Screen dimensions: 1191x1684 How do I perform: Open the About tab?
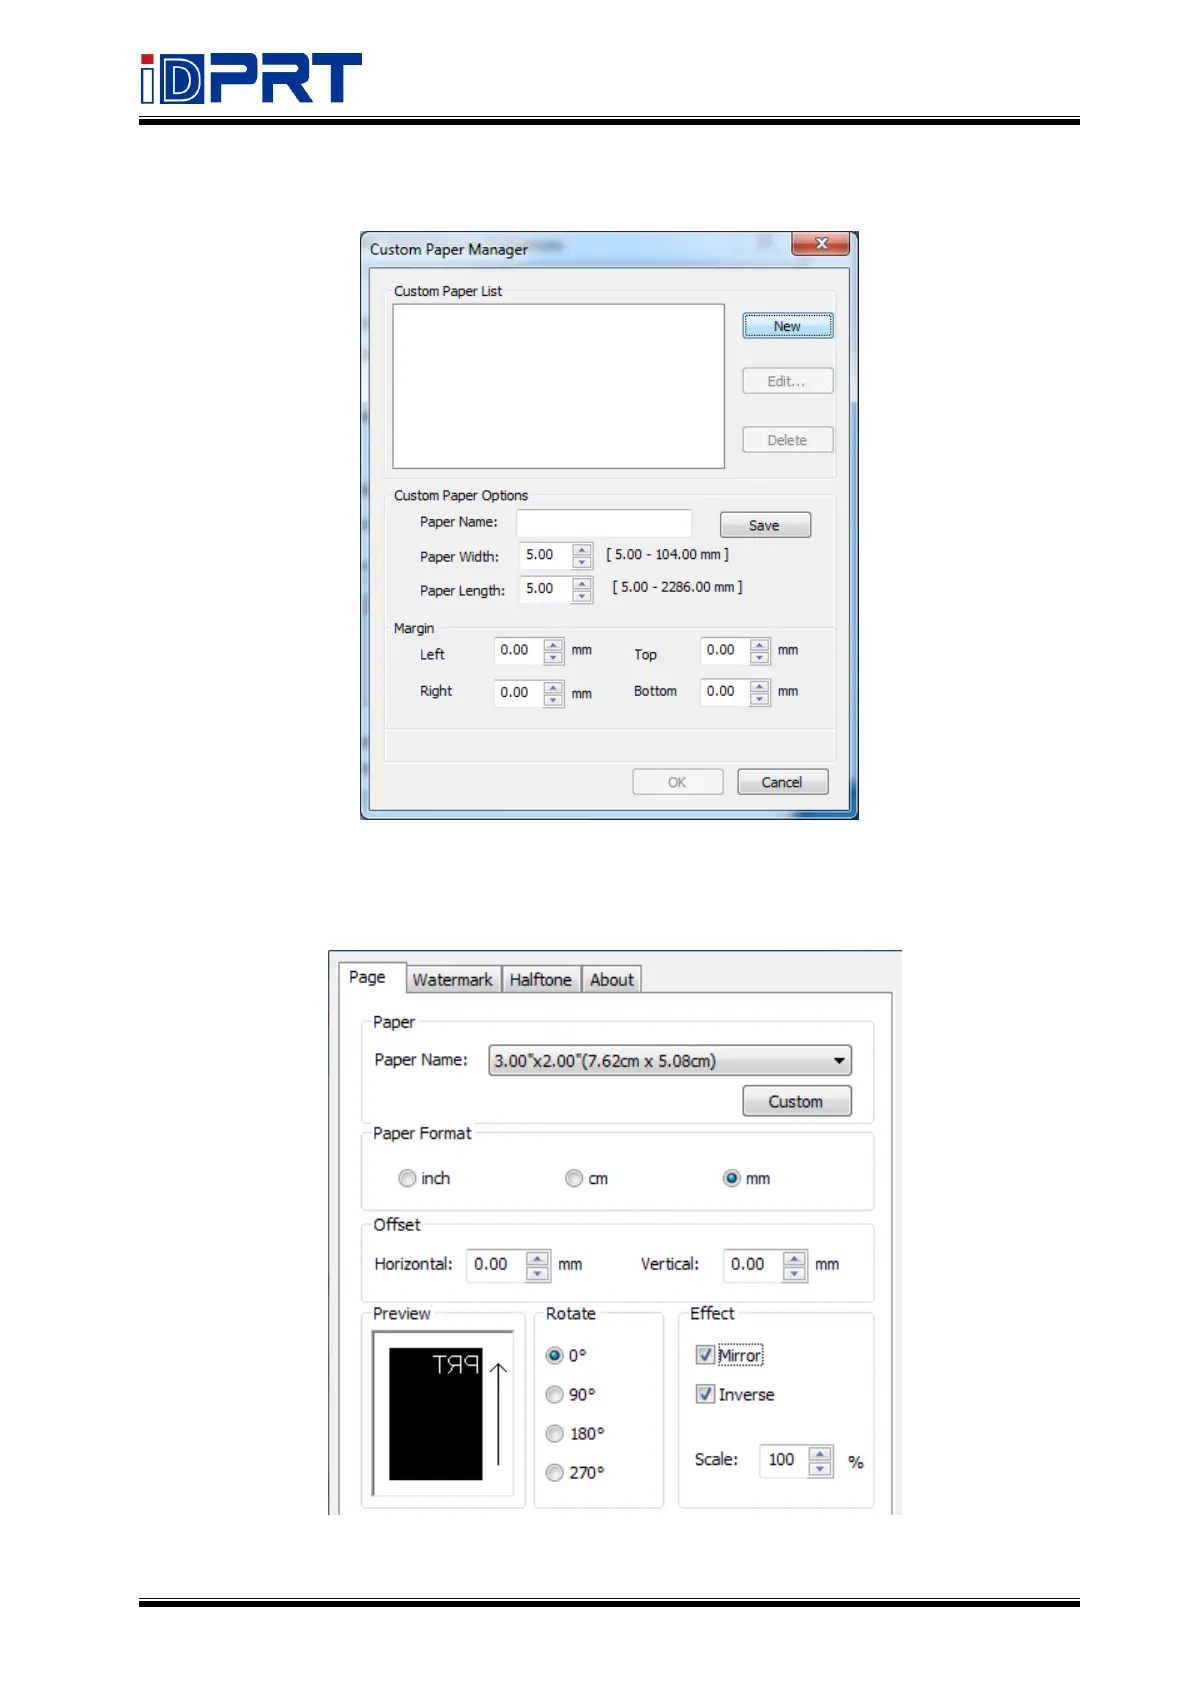(611, 980)
